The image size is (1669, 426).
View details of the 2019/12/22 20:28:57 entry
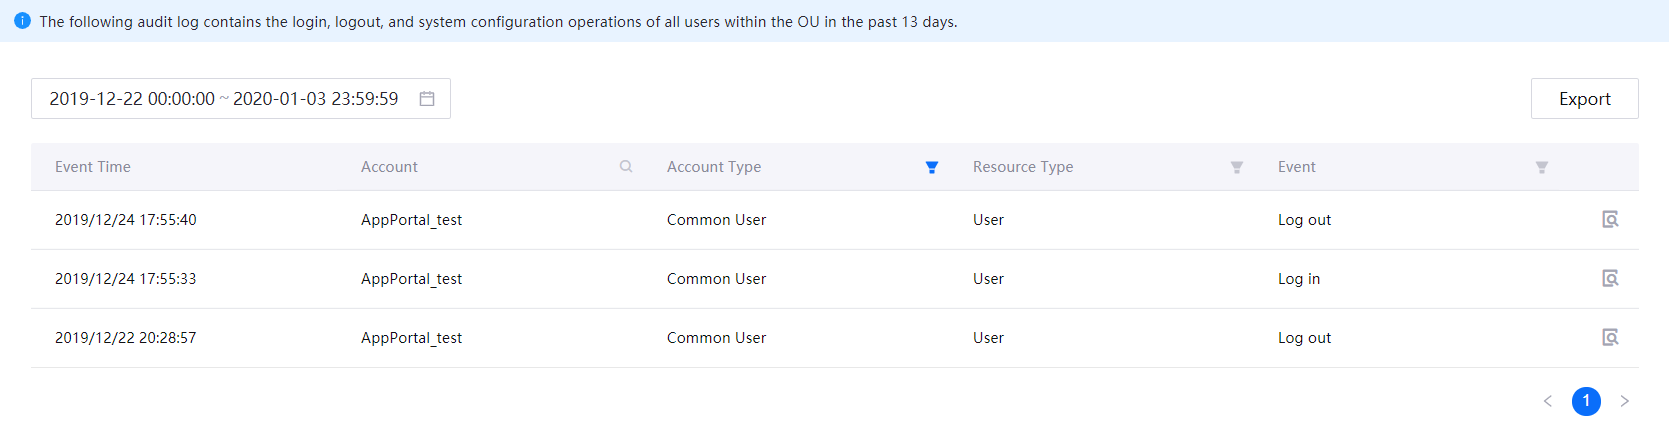tap(1610, 338)
